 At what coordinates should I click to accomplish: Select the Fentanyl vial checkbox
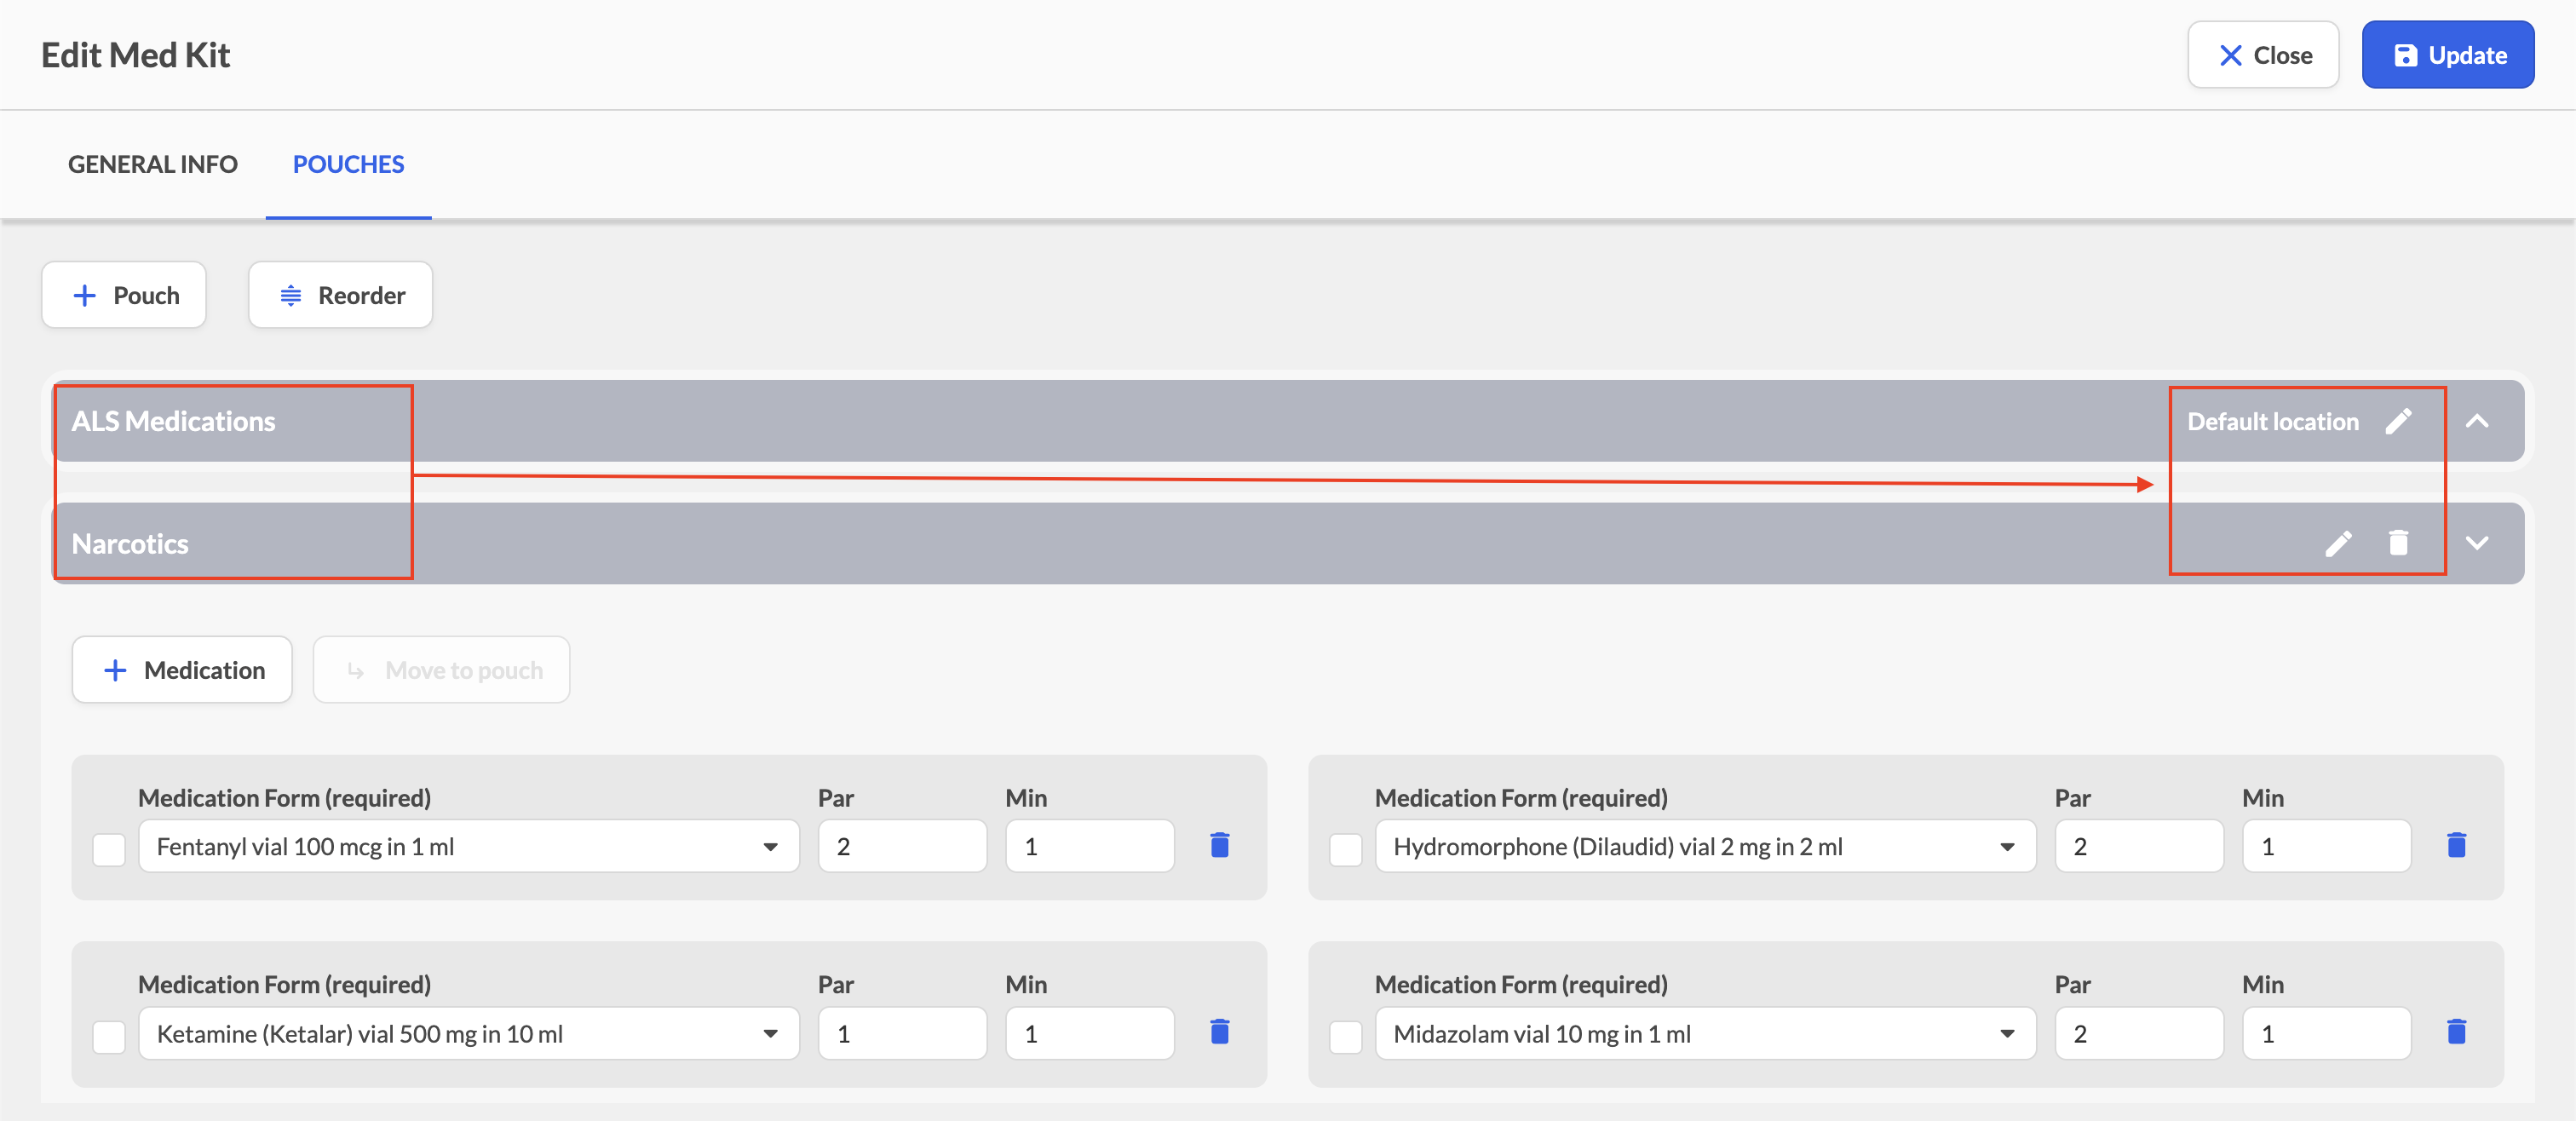109,849
